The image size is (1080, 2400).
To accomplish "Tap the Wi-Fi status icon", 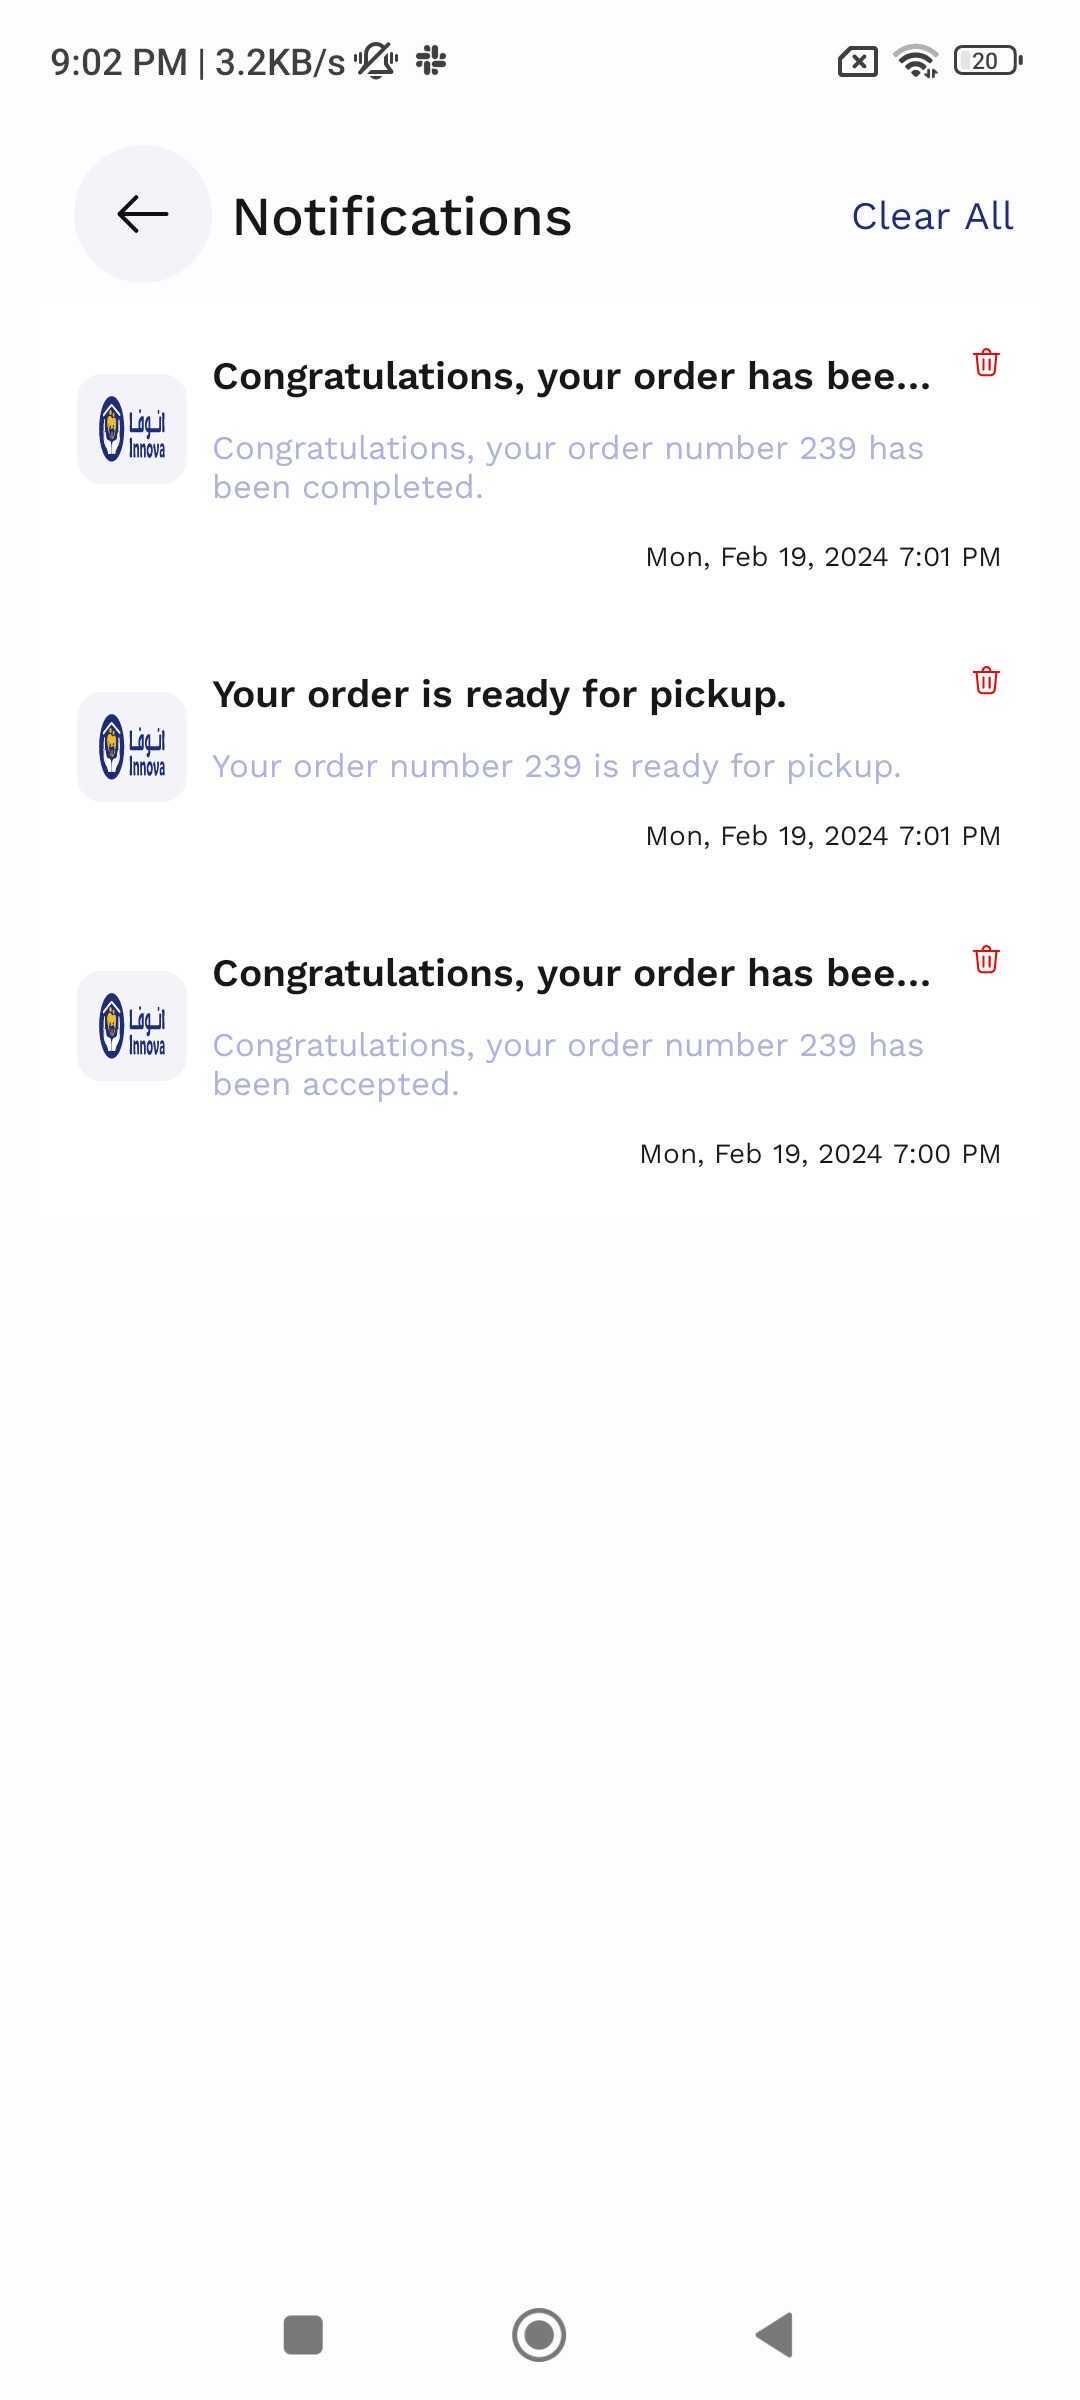I will [916, 61].
